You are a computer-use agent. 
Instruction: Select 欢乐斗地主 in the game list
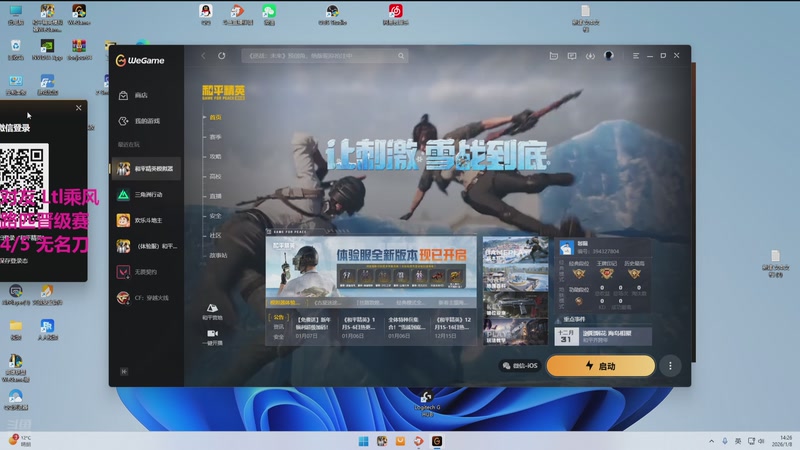pos(146,220)
